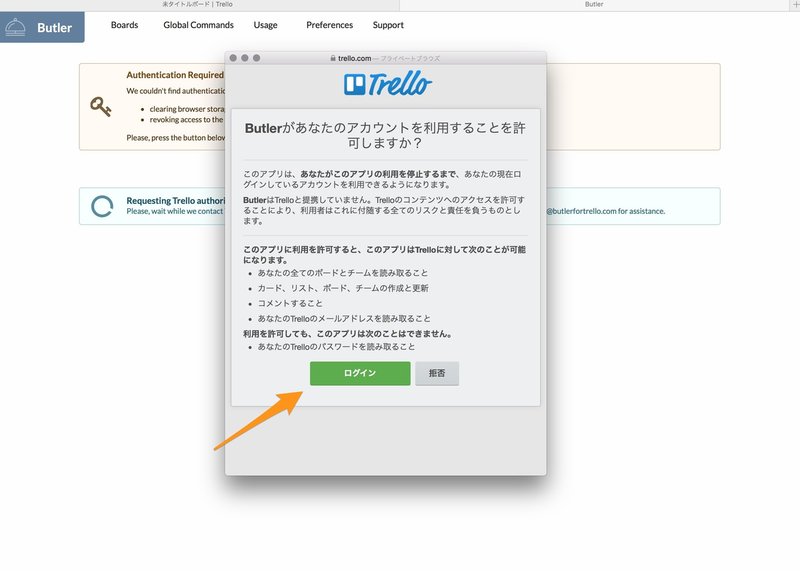Click the 'Please, wait while we contact' text
The width and height of the screenshot is (800, 571).
point(175,211)
